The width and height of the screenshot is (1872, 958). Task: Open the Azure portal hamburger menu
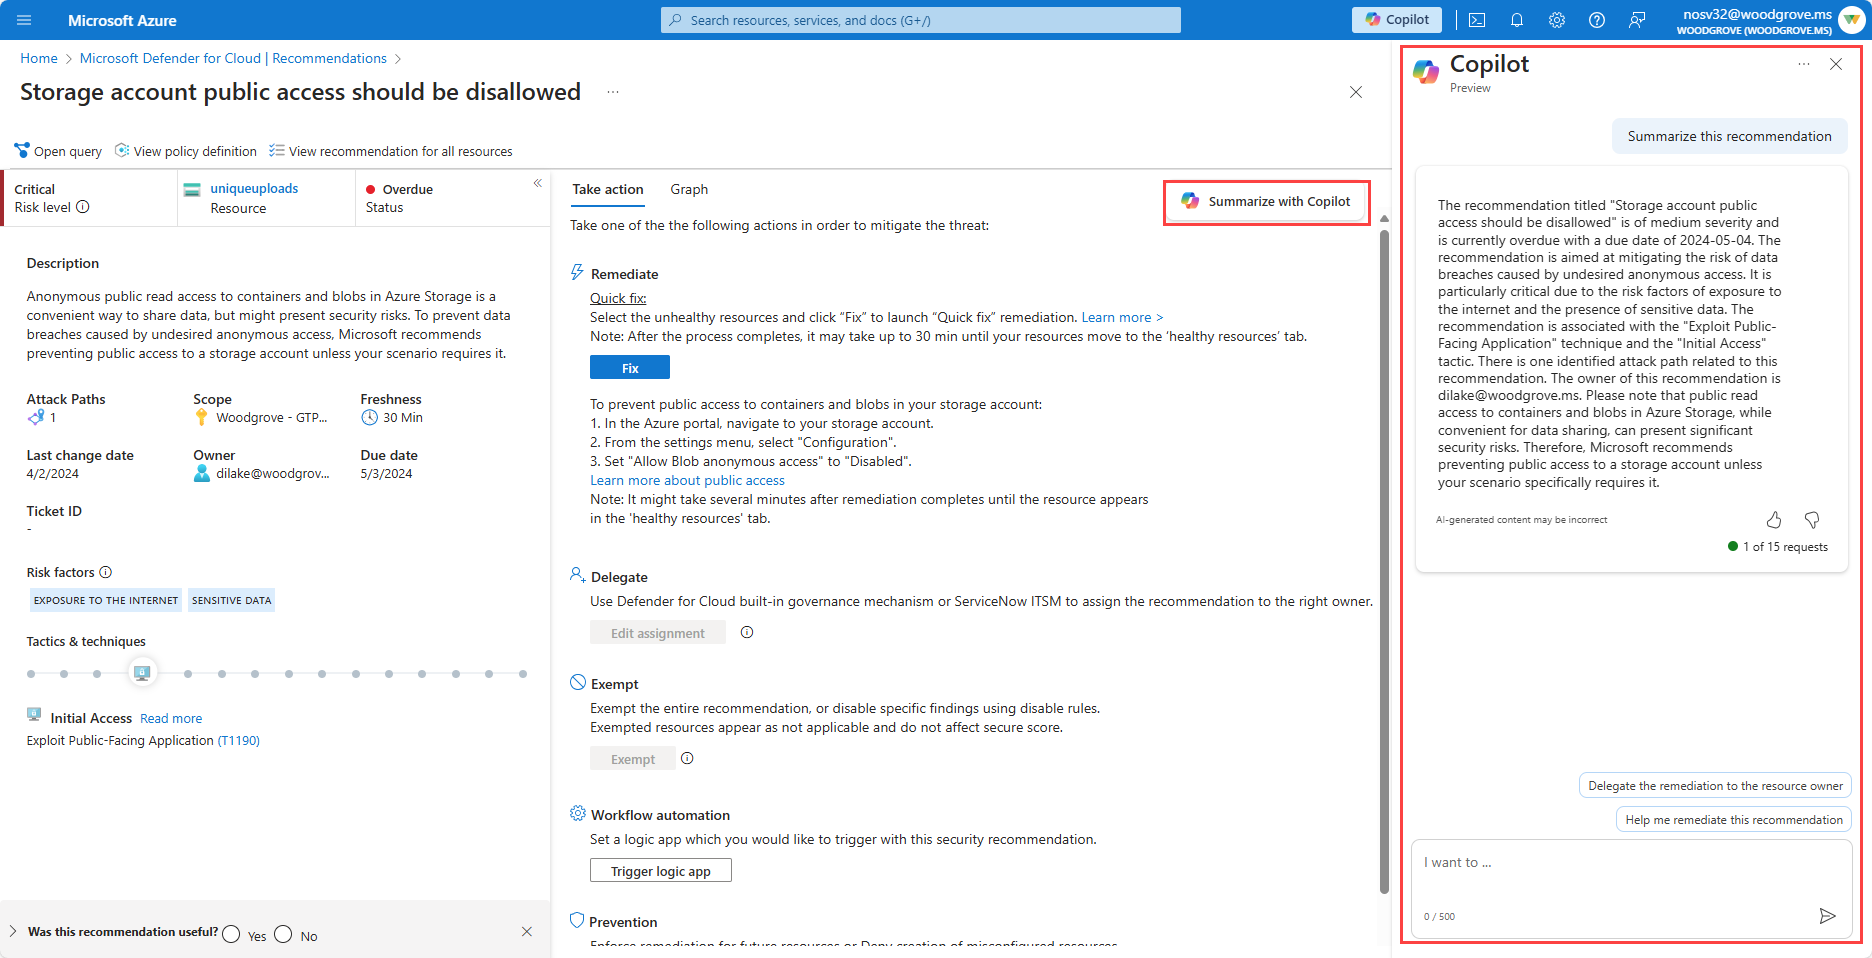pyautogui.click(x=25, y=20)
